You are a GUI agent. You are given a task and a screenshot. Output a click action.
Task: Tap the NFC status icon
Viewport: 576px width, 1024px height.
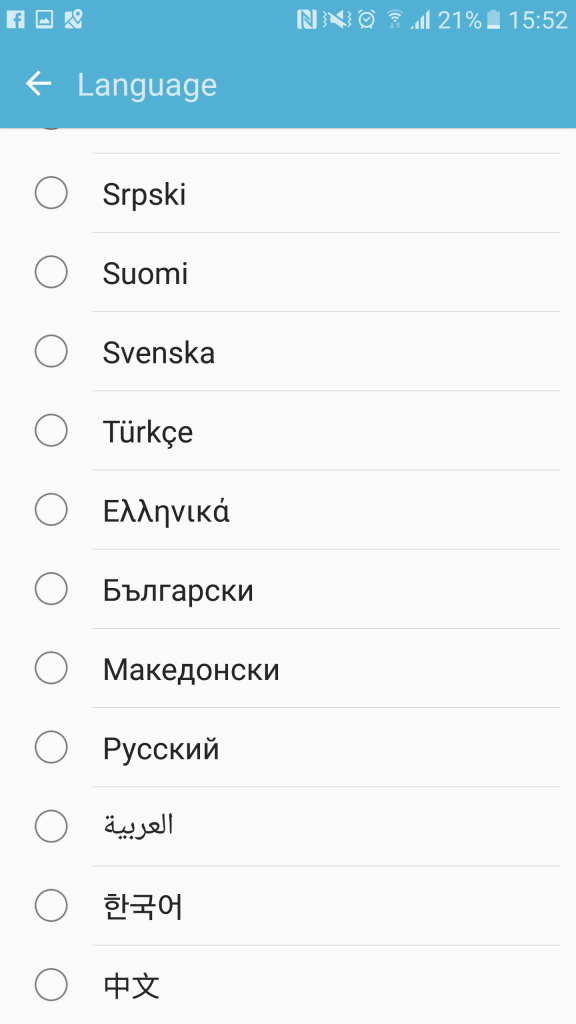tap(306, 20)
